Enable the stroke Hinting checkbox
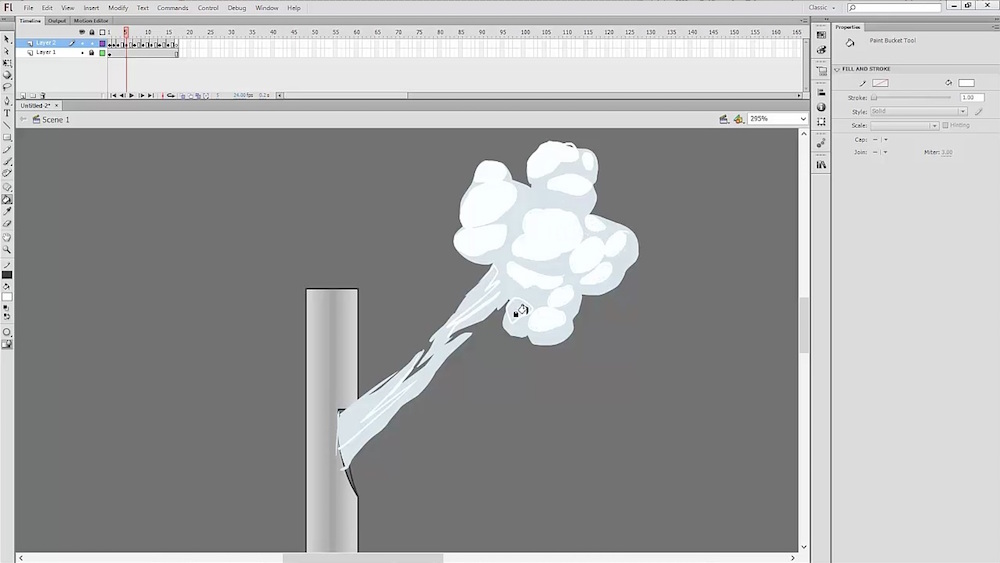Image resolution: width=1000 pixels, height=563 pixels. 946,125
